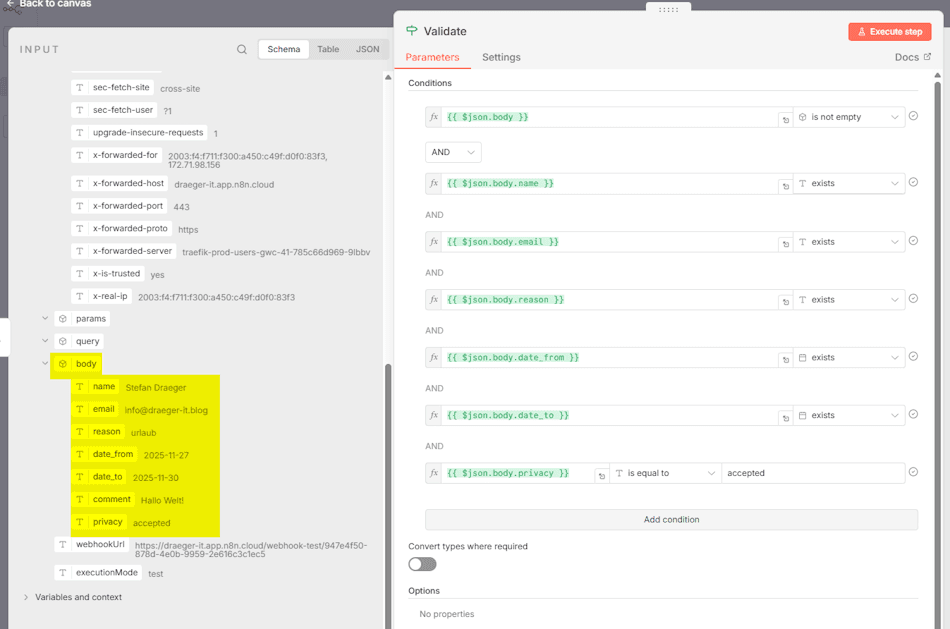
Task: Open the 'is not empty' operator dropdown
Action: (849, 117)
